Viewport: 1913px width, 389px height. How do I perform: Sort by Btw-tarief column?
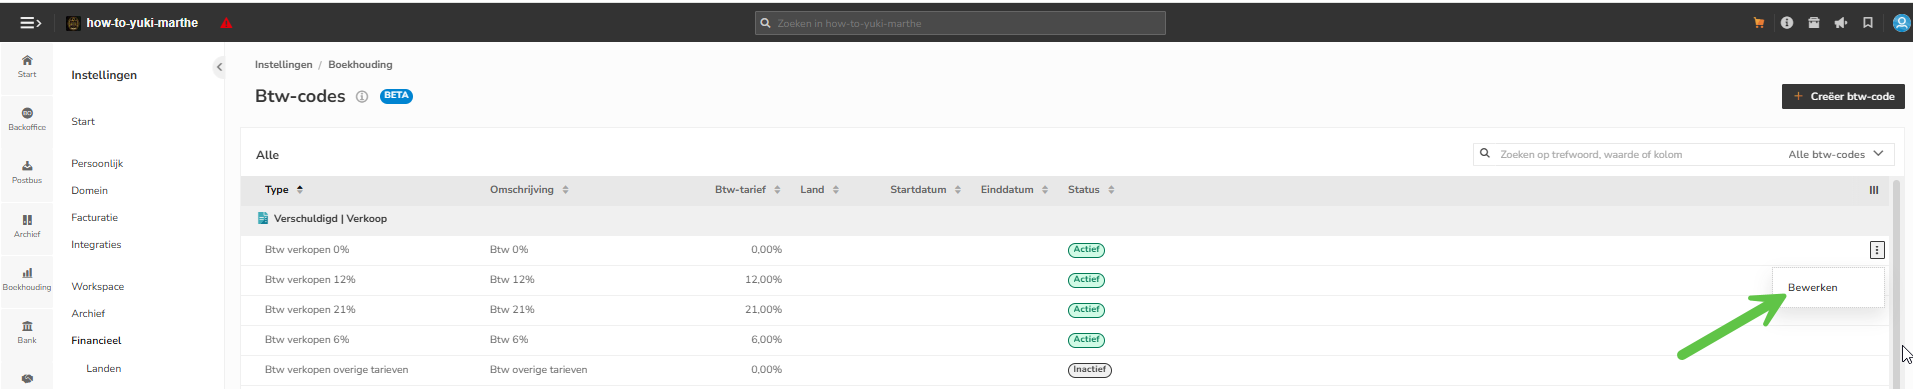point(747,190)
